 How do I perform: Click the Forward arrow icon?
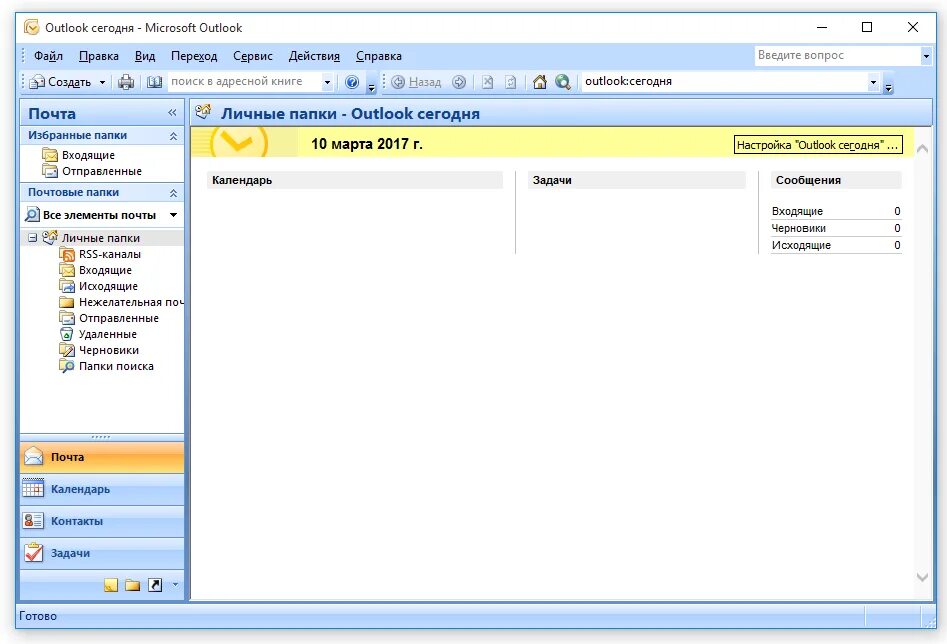(x=459, y=82)
